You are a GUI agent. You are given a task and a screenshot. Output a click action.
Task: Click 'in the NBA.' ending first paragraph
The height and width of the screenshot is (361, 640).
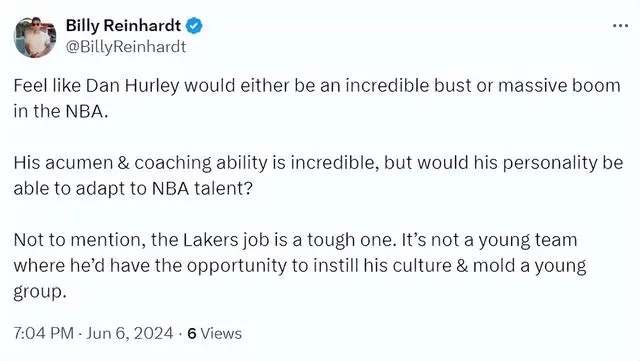[x=61, y=111]
